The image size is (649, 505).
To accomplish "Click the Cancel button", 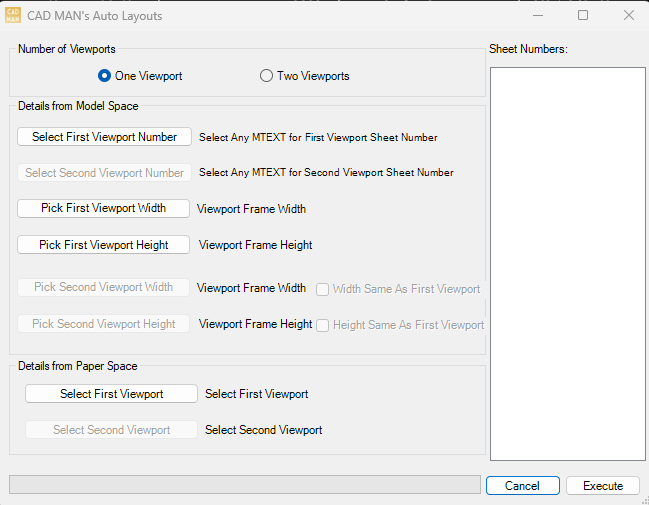I will 522,486.
